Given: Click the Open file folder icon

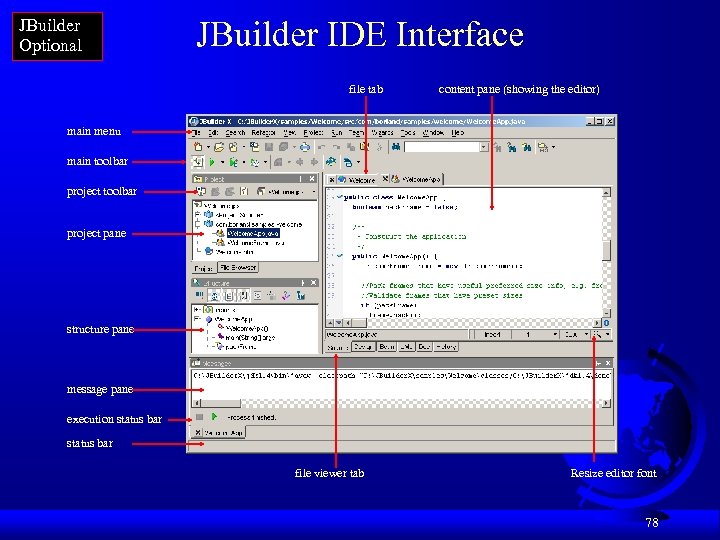Looking at the screenshot, I should (219, 147).
